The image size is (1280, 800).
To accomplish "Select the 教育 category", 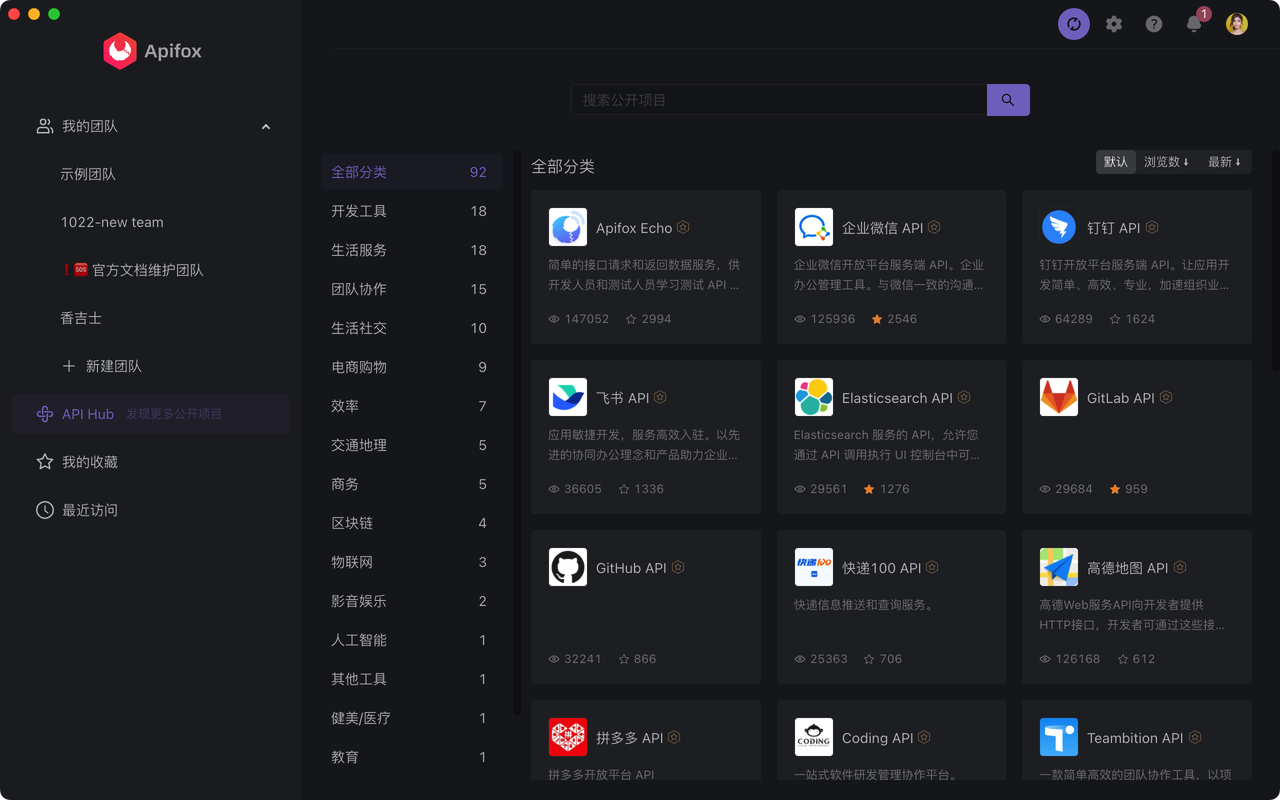I will pos(412,757).
